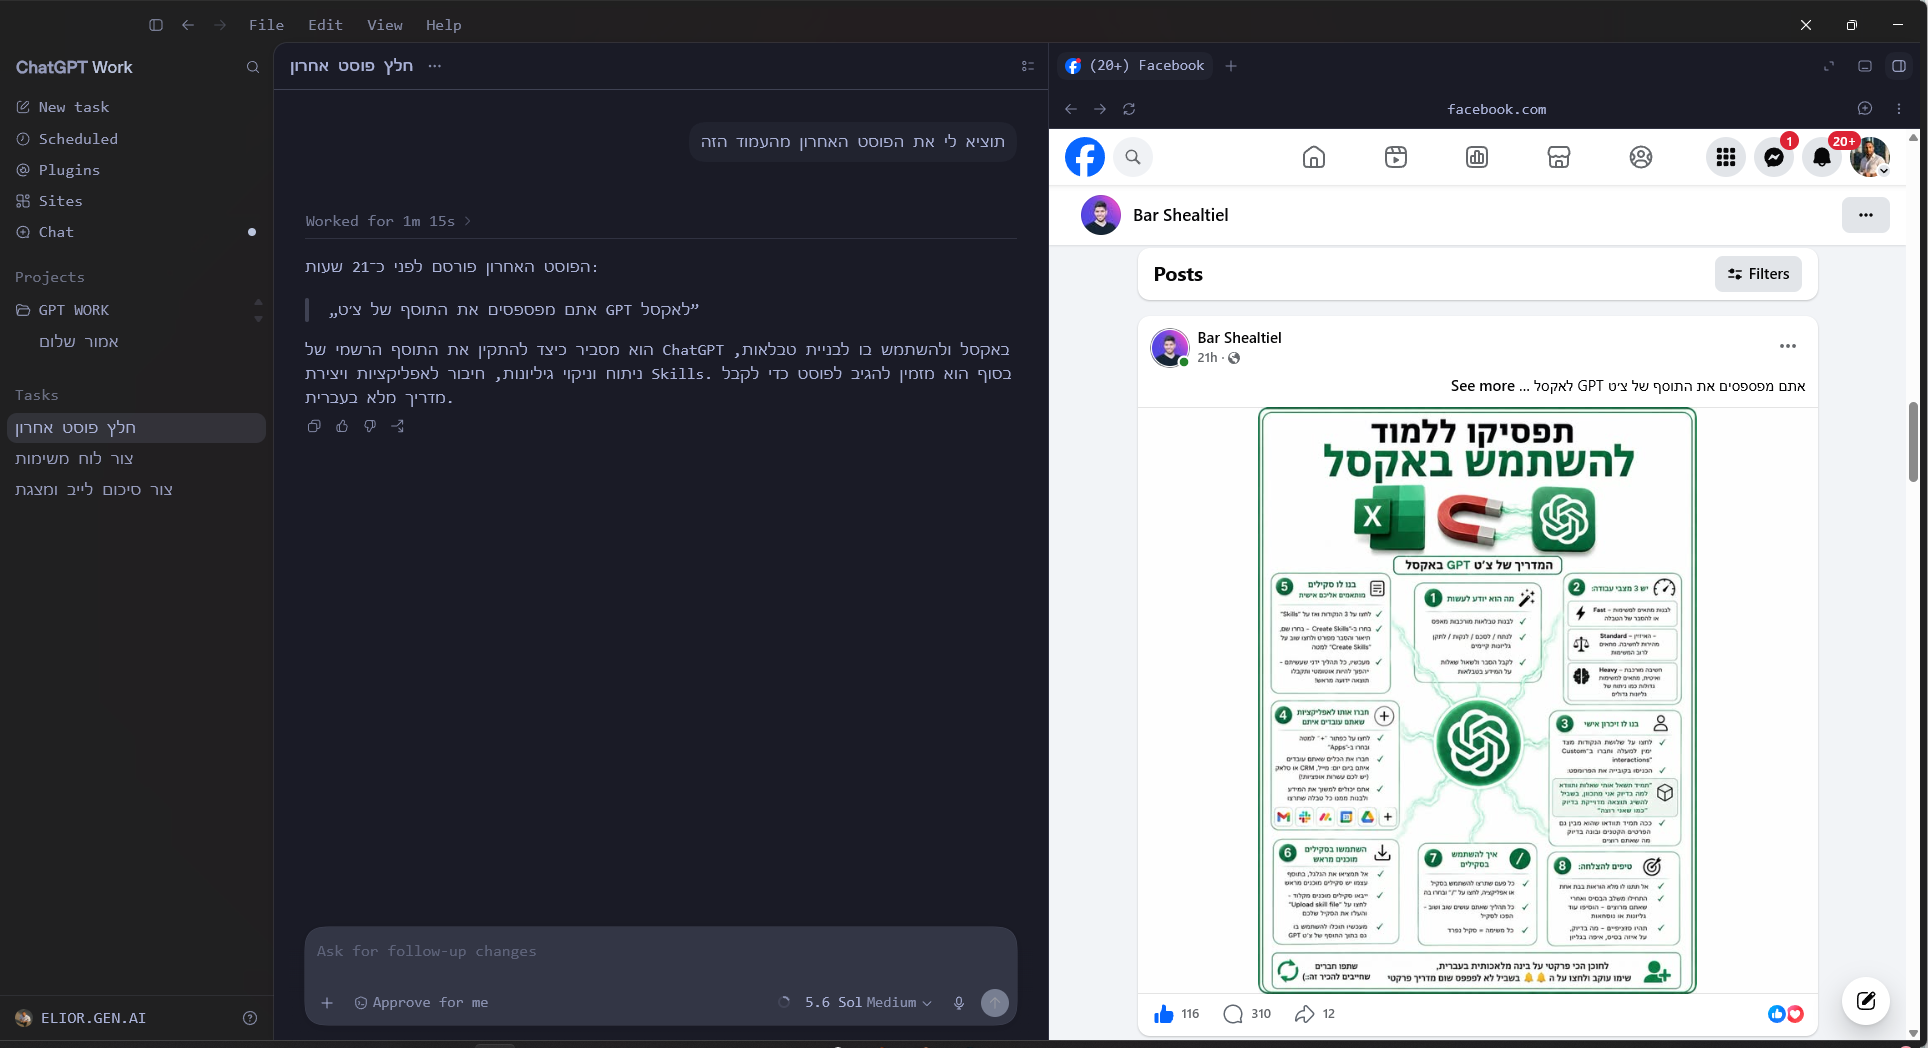Open the Help menu
The height and width of the screenshot is (1048, 1928).
444,25
